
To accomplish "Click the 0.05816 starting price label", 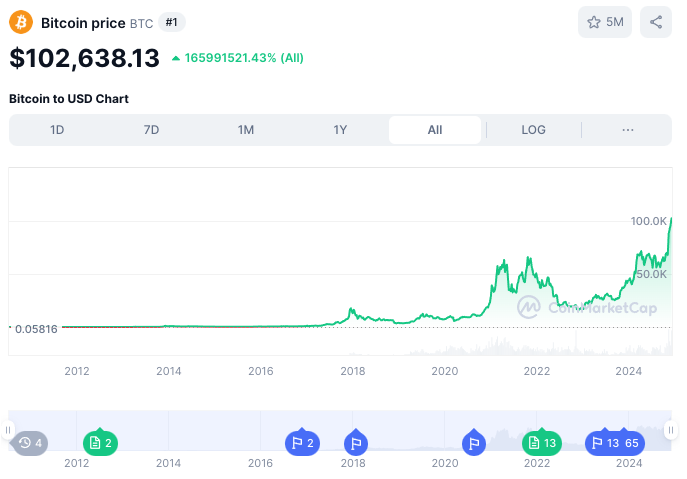I will (x=36, y=329).
